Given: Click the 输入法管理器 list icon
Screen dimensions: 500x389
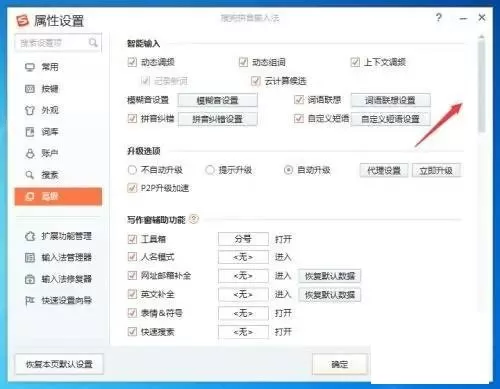Looking at the screenshot, I should click(x=30, y=258).
